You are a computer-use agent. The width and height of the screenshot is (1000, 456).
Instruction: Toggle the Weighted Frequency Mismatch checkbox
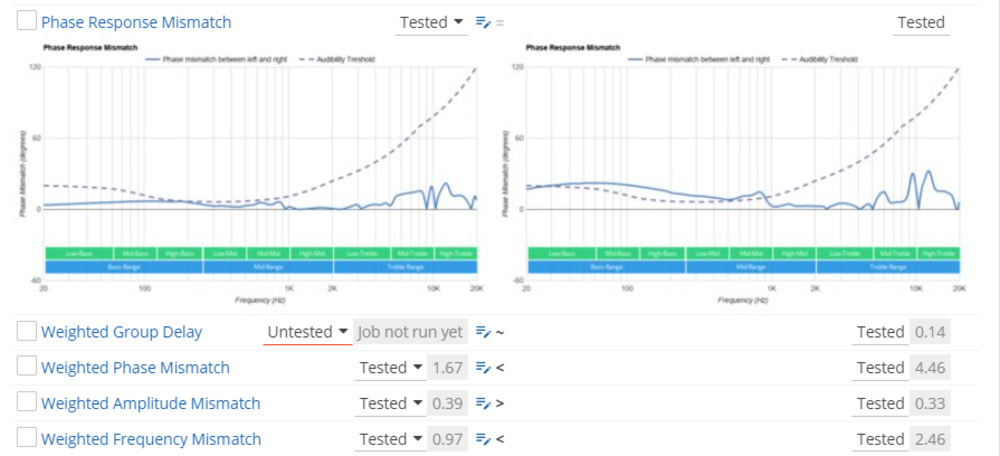click(27, 438)
